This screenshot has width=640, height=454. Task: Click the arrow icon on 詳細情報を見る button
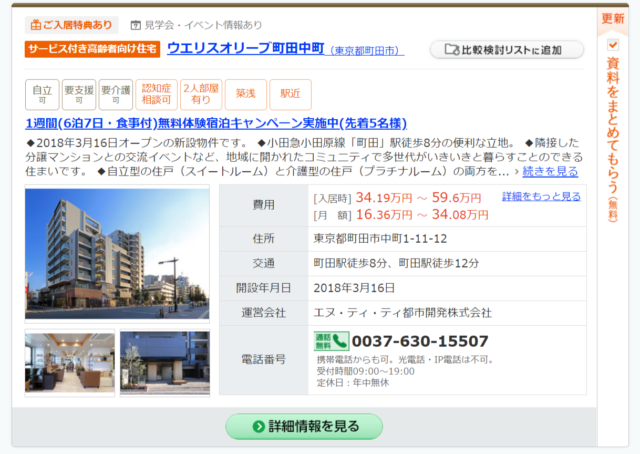pos(258,427)
